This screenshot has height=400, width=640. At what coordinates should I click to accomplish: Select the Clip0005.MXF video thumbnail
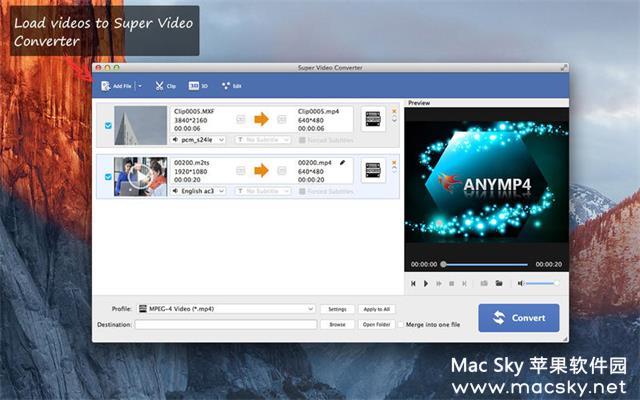click(x=140, y=125)
